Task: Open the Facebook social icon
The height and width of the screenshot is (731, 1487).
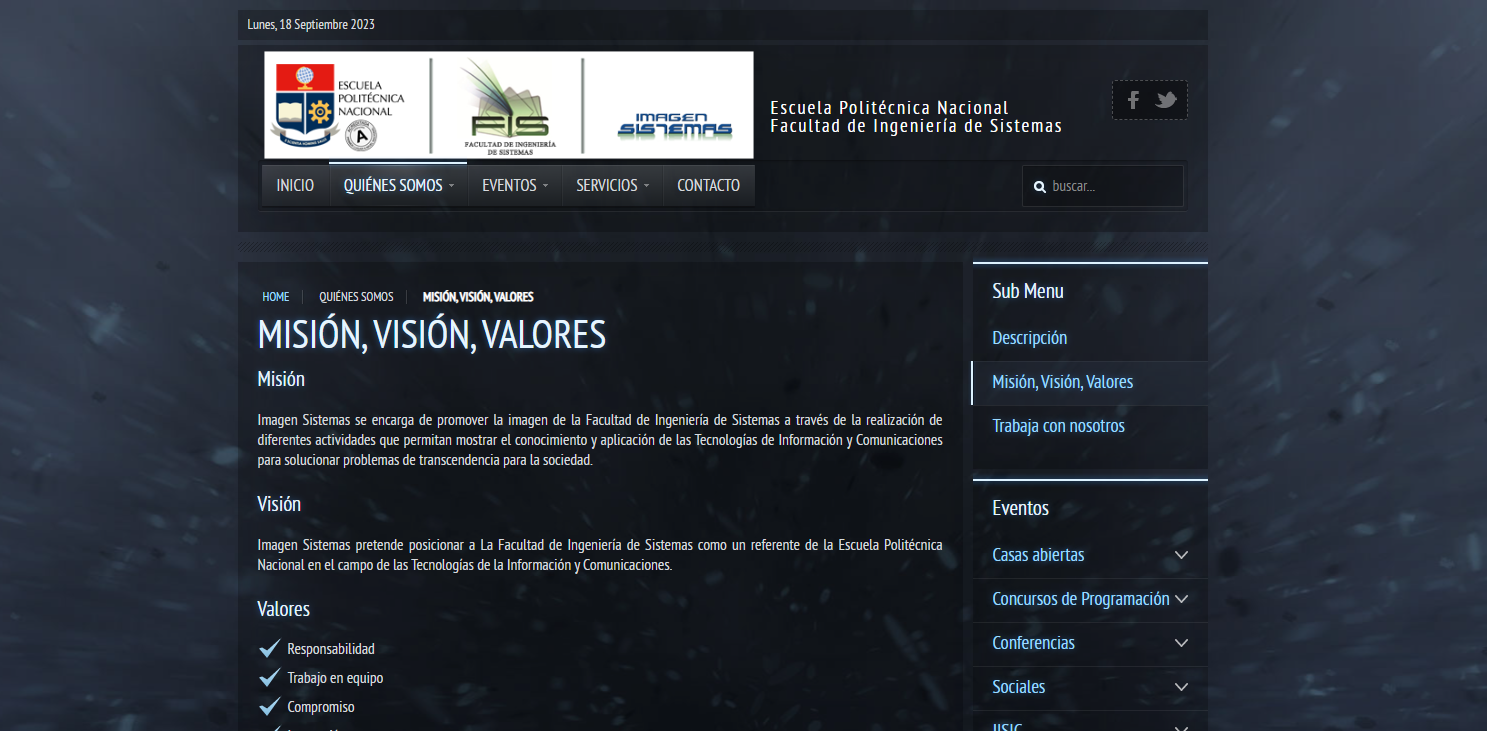Action: click(1133, 100)
